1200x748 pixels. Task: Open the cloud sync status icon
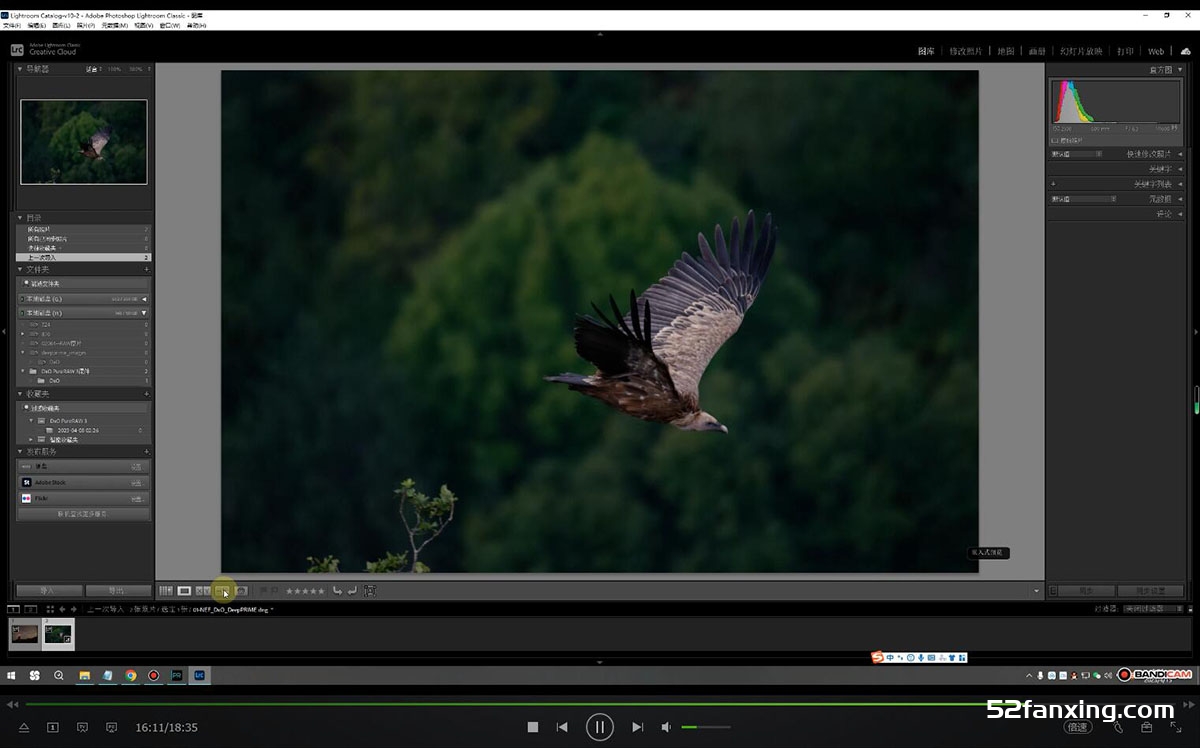tap(1186, 50)
